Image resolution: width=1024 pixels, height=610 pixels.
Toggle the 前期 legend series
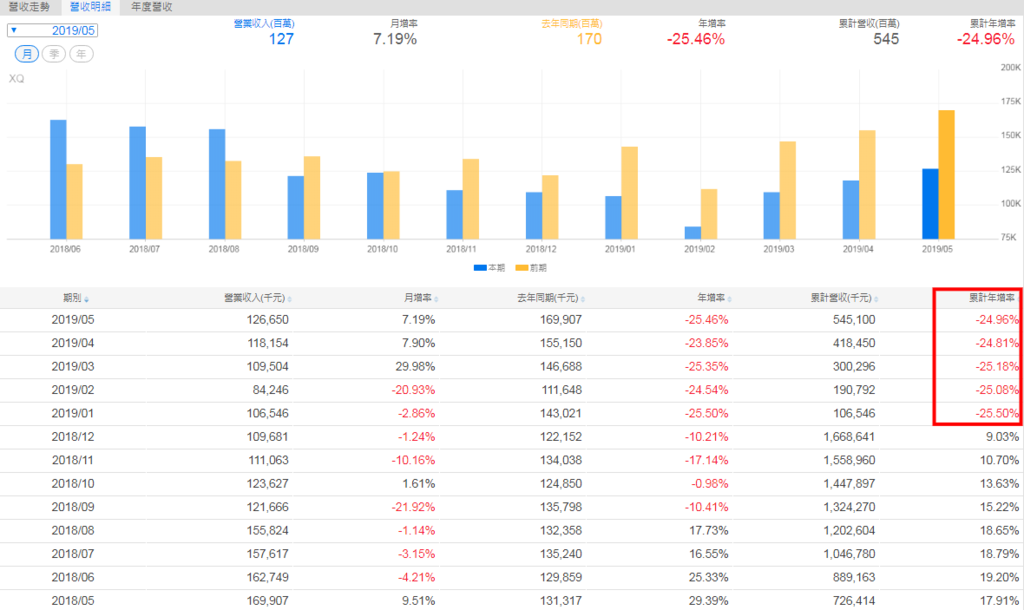[x=531, y=268]
